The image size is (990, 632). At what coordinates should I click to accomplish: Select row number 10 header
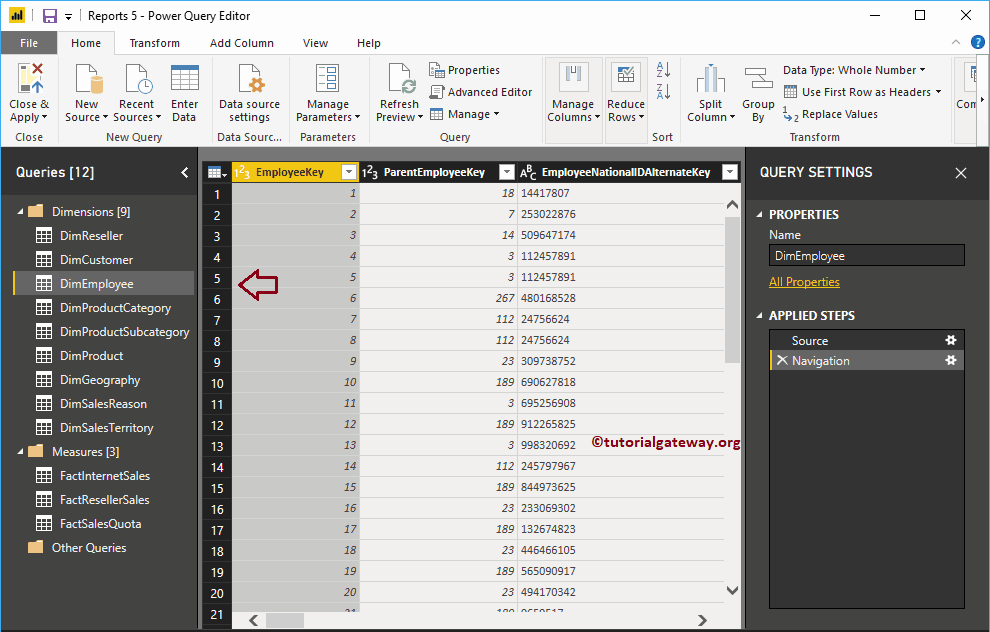217,384
